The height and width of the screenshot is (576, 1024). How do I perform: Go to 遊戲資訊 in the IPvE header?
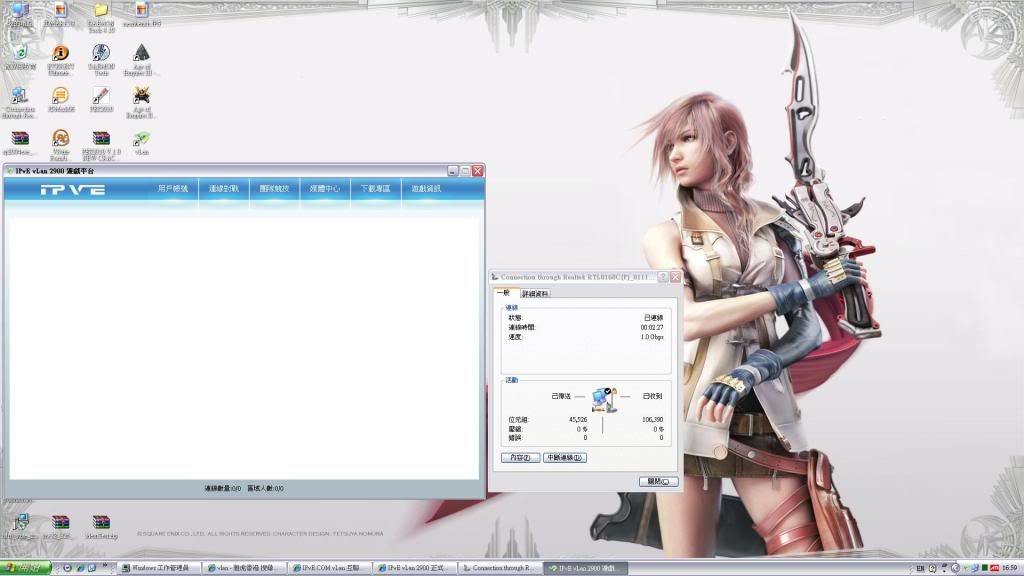pyautogui.click(x=425, y=188)
